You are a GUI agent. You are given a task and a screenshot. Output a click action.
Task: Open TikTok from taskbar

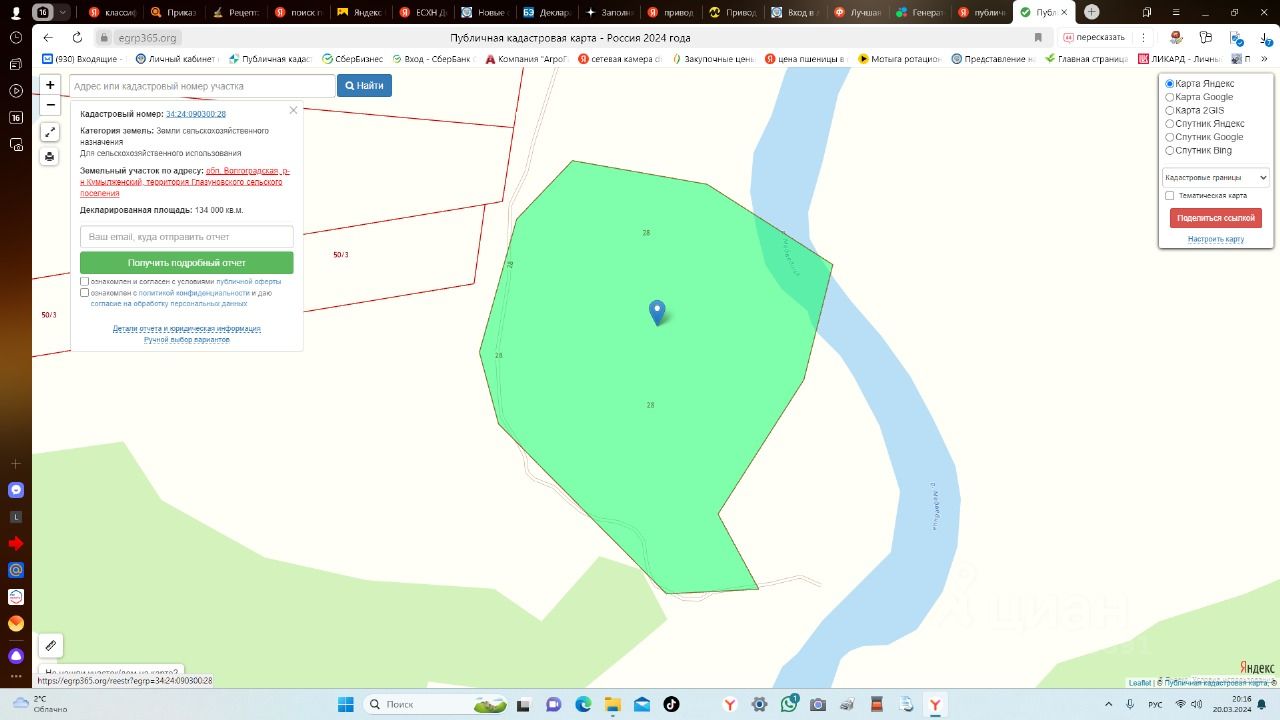click(671, 704)
